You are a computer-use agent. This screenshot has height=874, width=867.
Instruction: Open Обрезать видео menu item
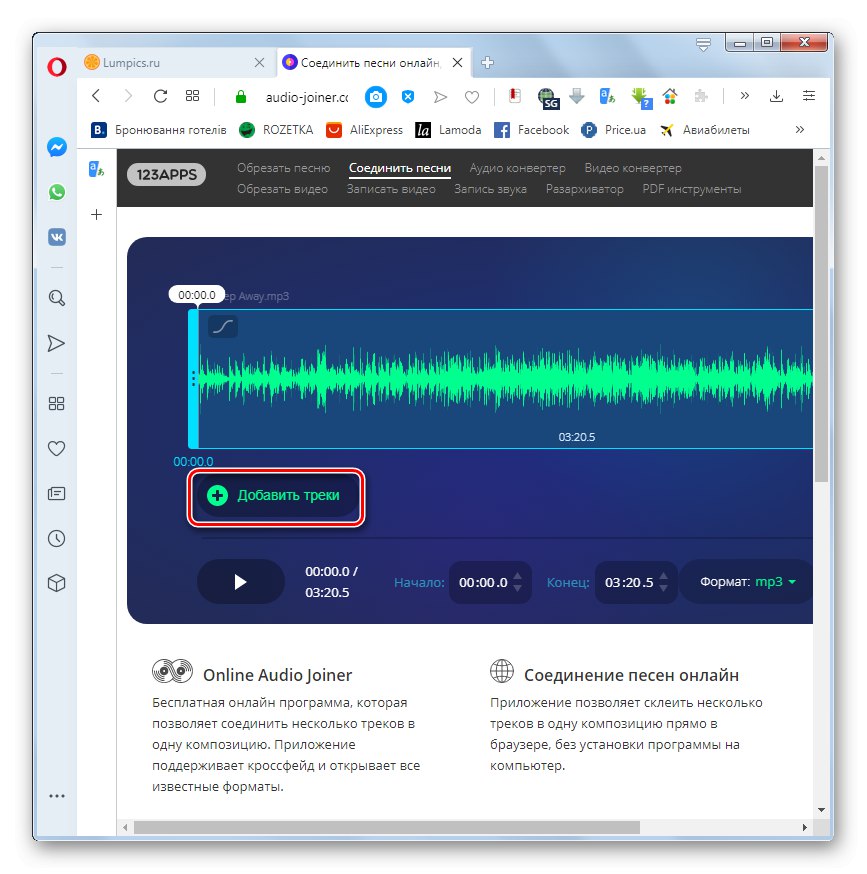tap(282, 189)
